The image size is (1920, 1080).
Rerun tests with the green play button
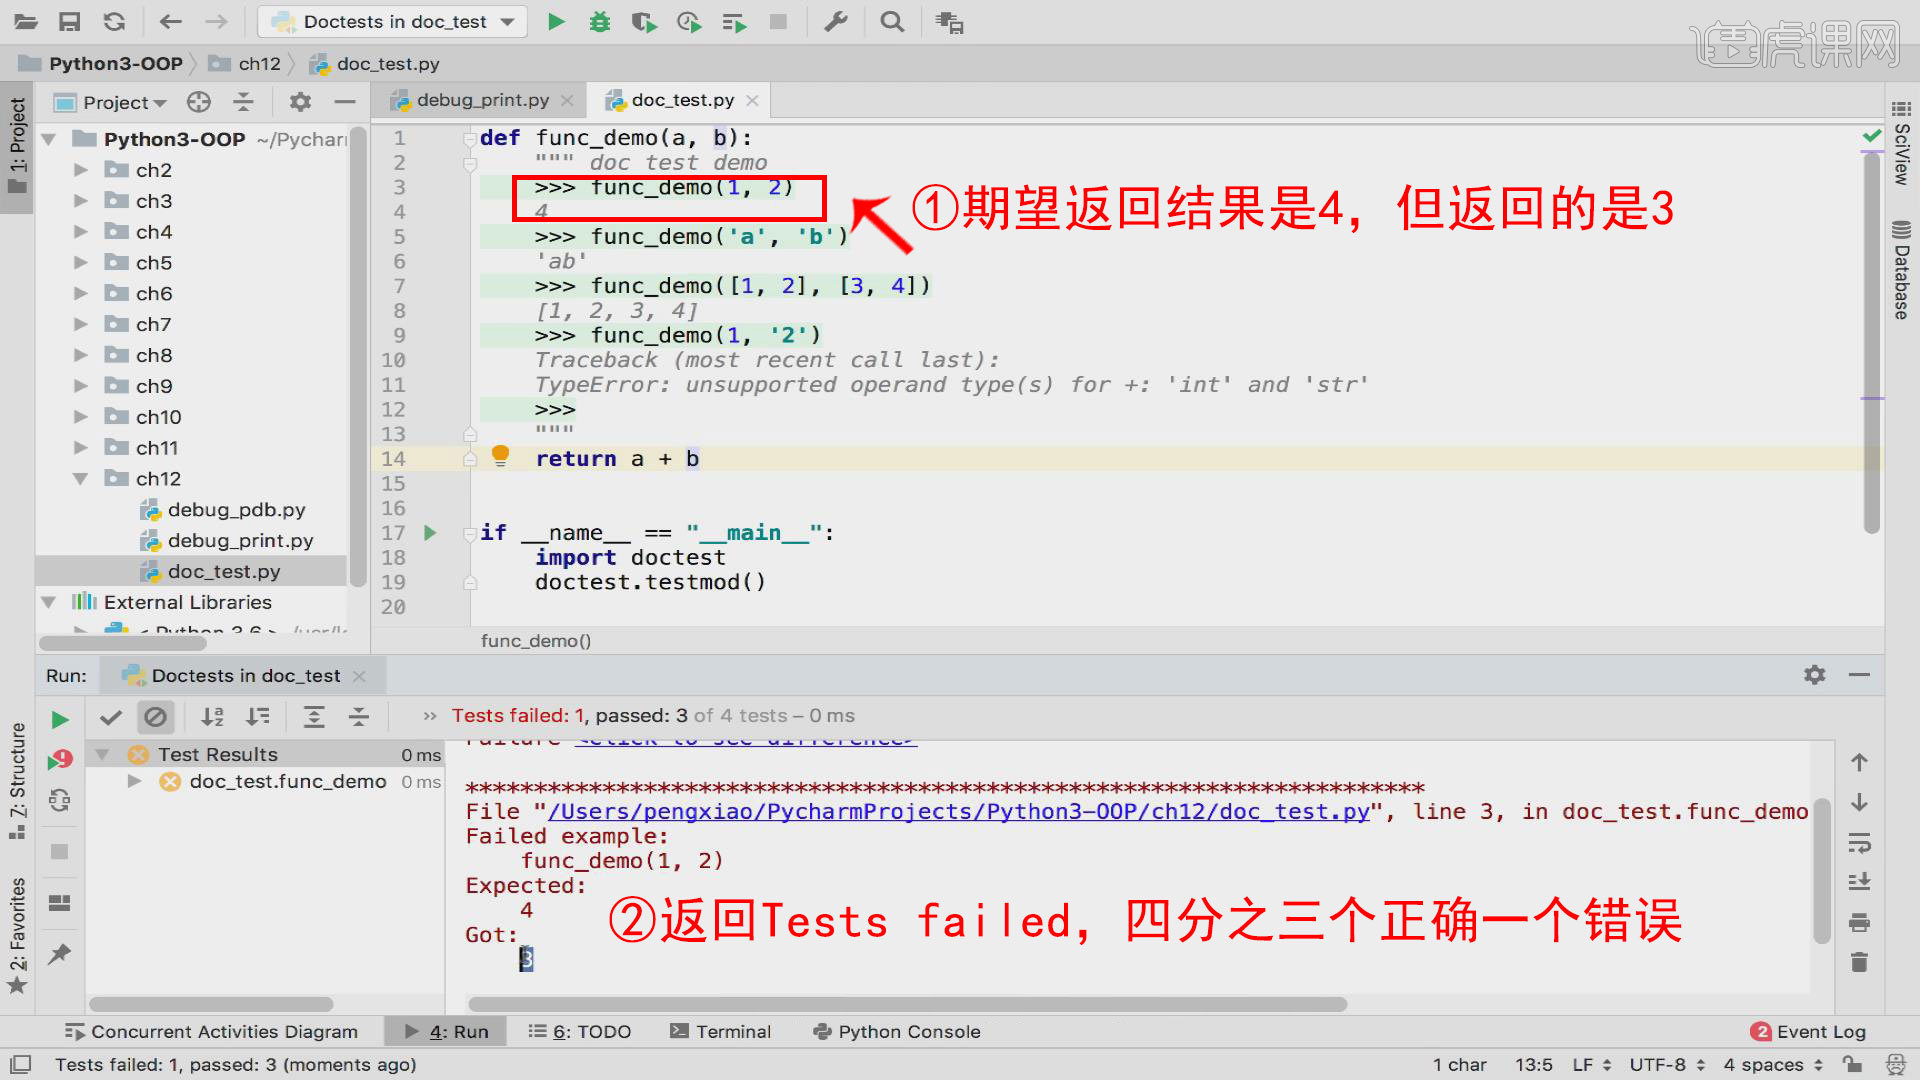click(x=58, y=718)
